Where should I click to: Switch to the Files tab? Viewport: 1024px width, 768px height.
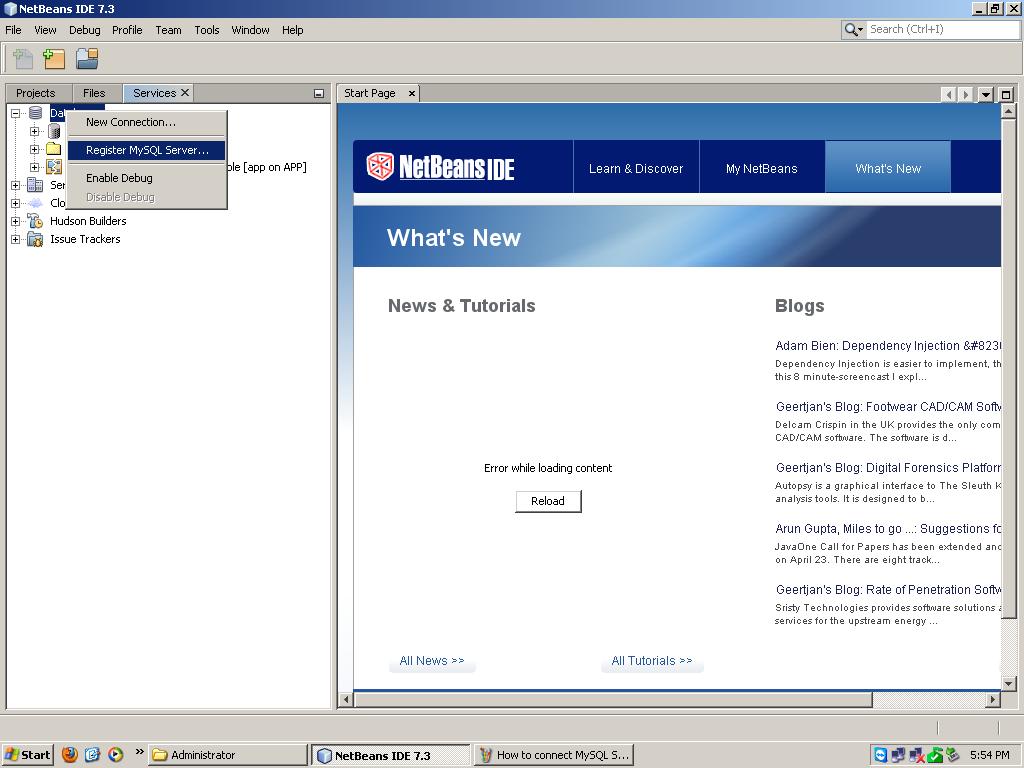tap(94, 93)
